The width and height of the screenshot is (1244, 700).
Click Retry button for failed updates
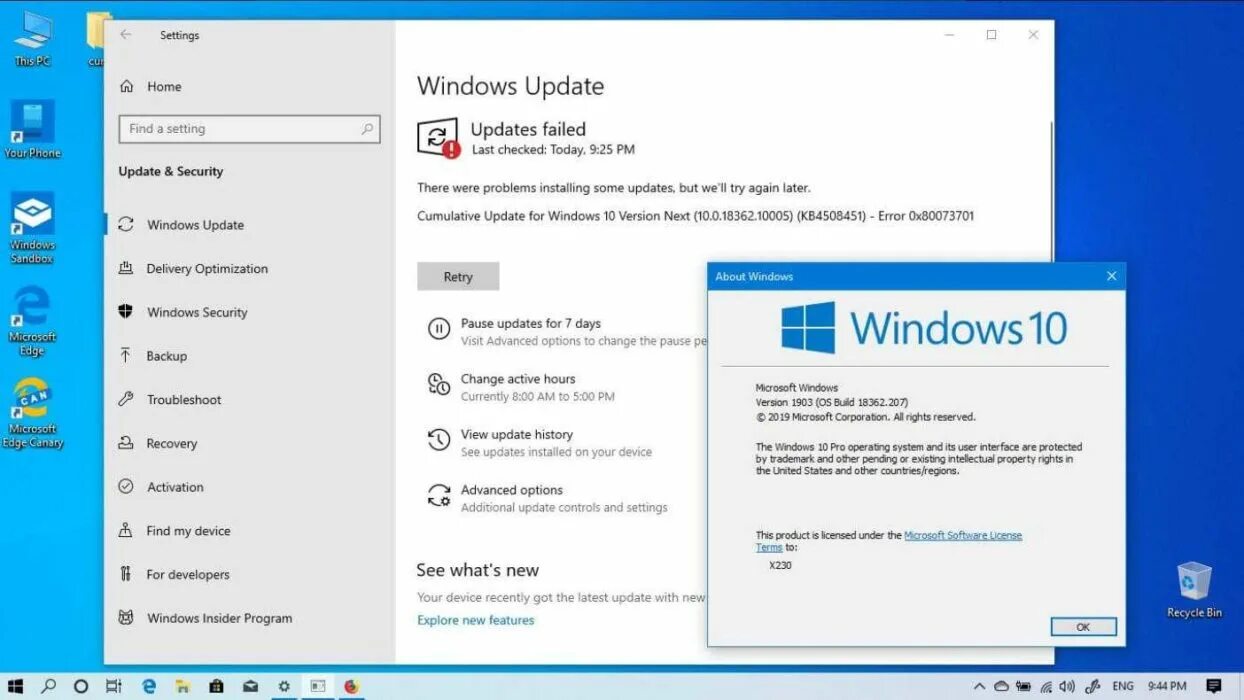click(x=458, y=277)
